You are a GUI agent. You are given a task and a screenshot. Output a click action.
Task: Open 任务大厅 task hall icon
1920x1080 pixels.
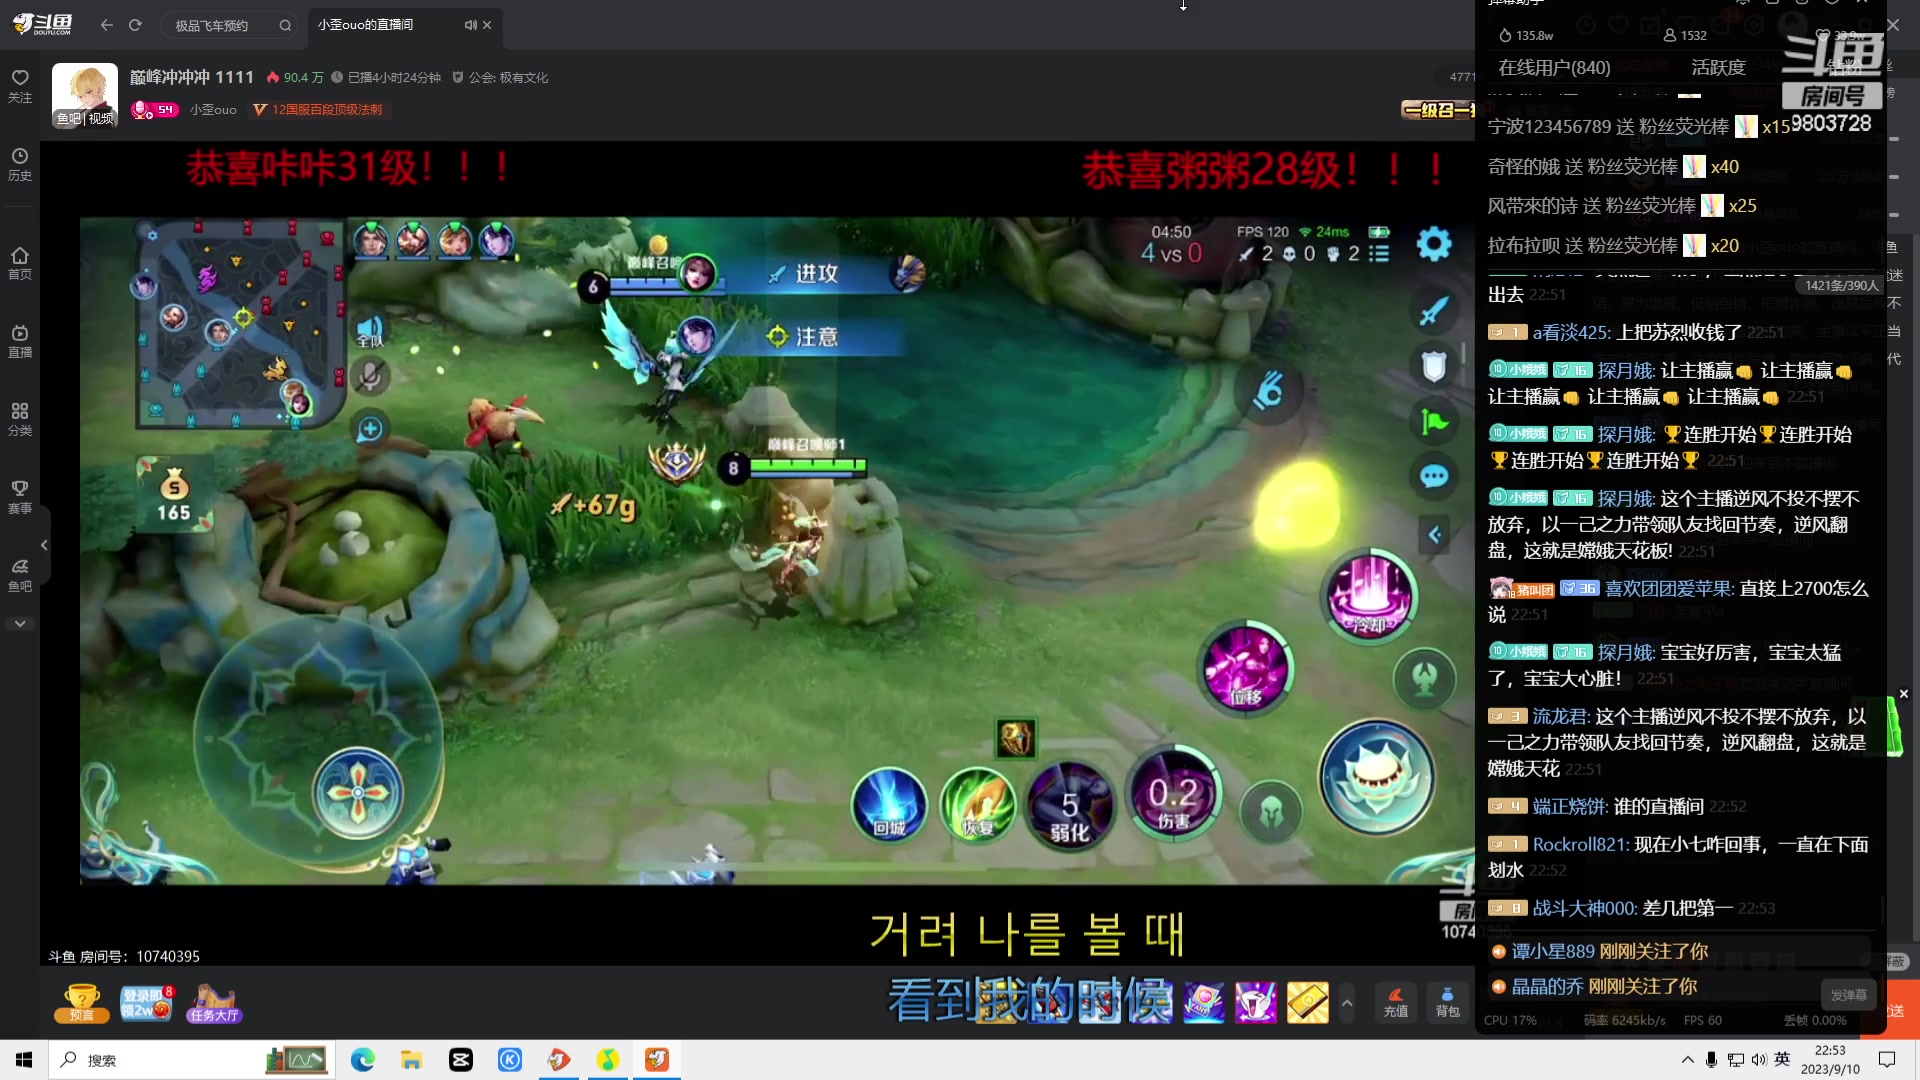pyautogui.click(x=213, y=1002)
